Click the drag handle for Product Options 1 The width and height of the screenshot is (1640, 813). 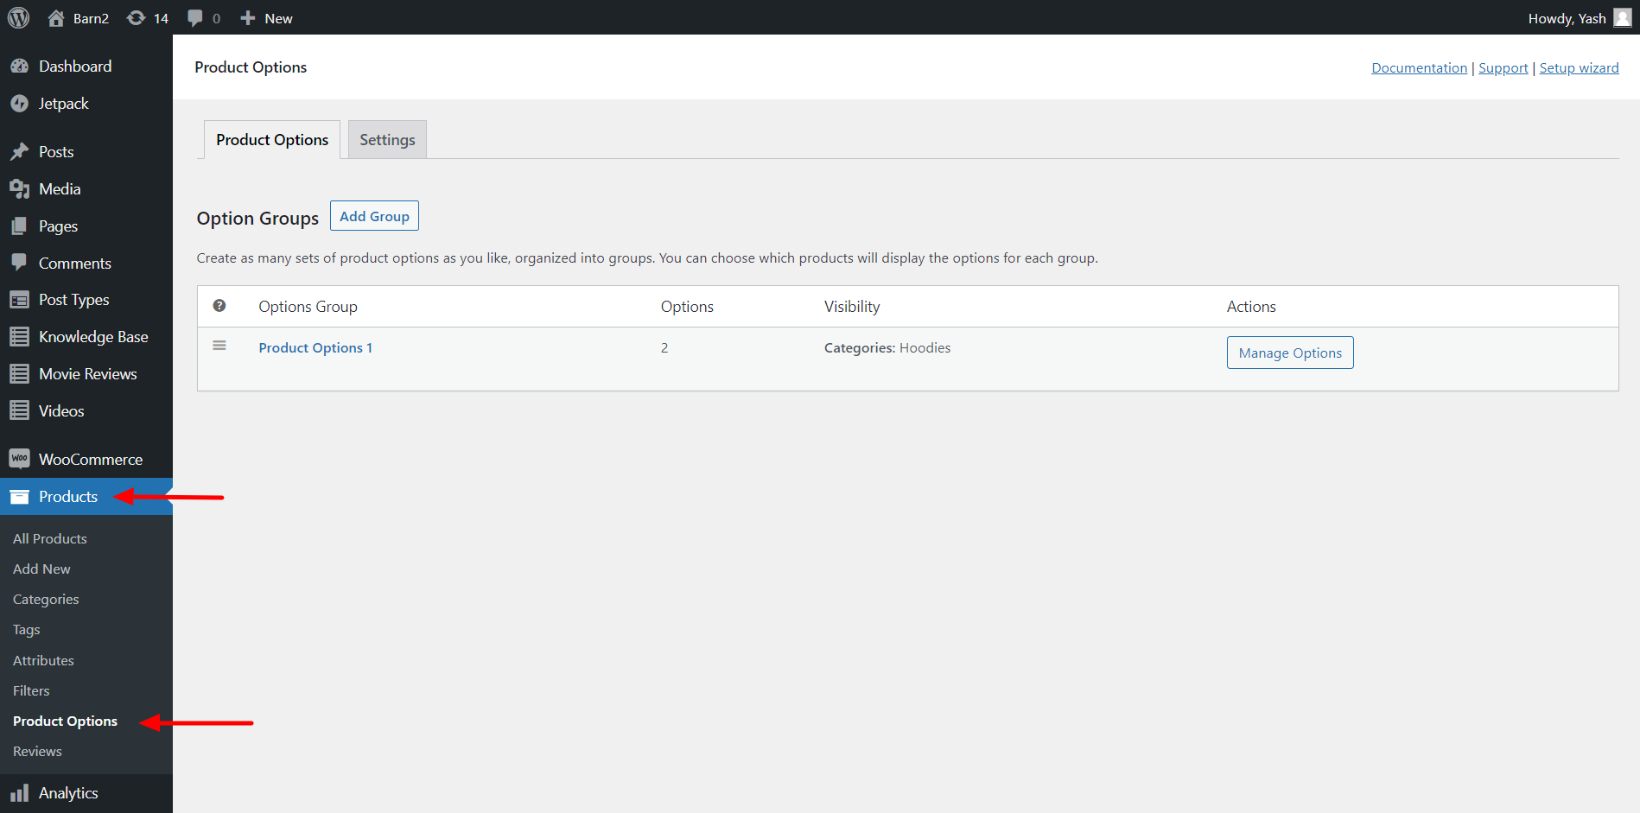(219, 346)
